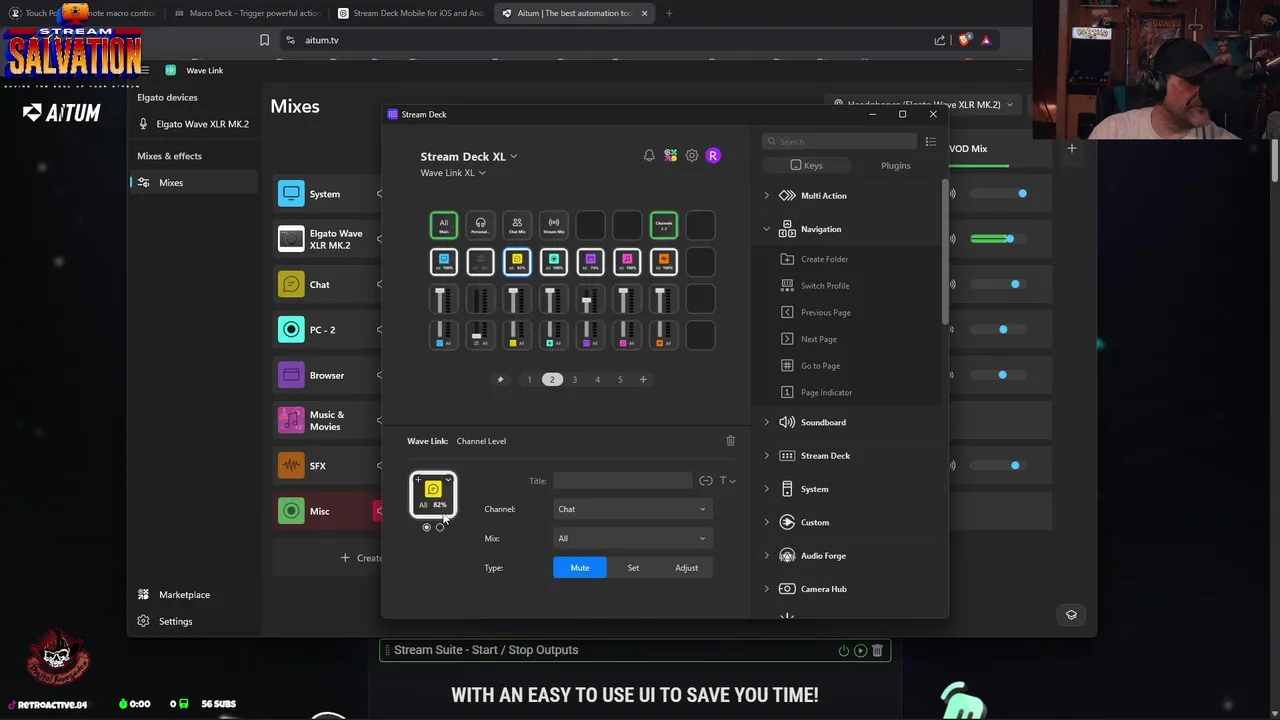1280x720 pixels.
Task: Select the pink Music channel key
Action: click(627, 262)
